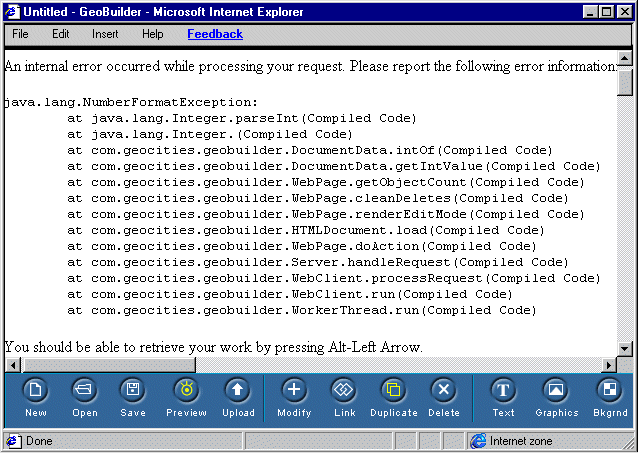Click the vertical scrollbar down arrow

(625, 348)
